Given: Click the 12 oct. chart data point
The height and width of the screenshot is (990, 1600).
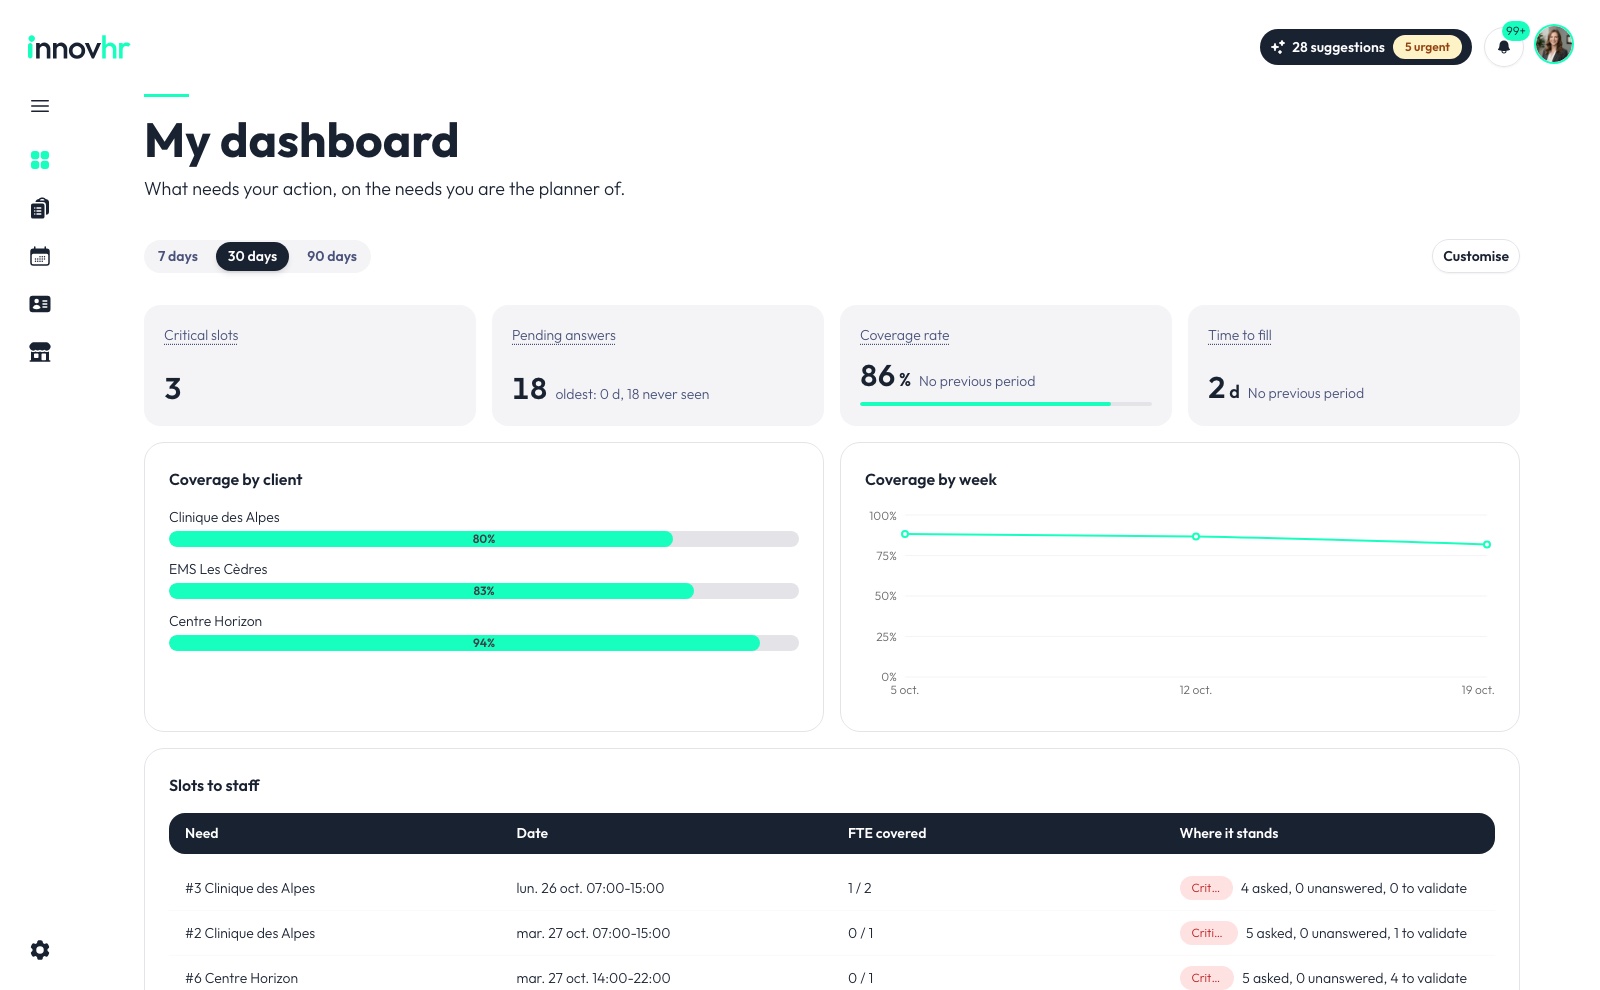Looking at the screenshot, I should pyautogui.click(x=1196, y=537).
